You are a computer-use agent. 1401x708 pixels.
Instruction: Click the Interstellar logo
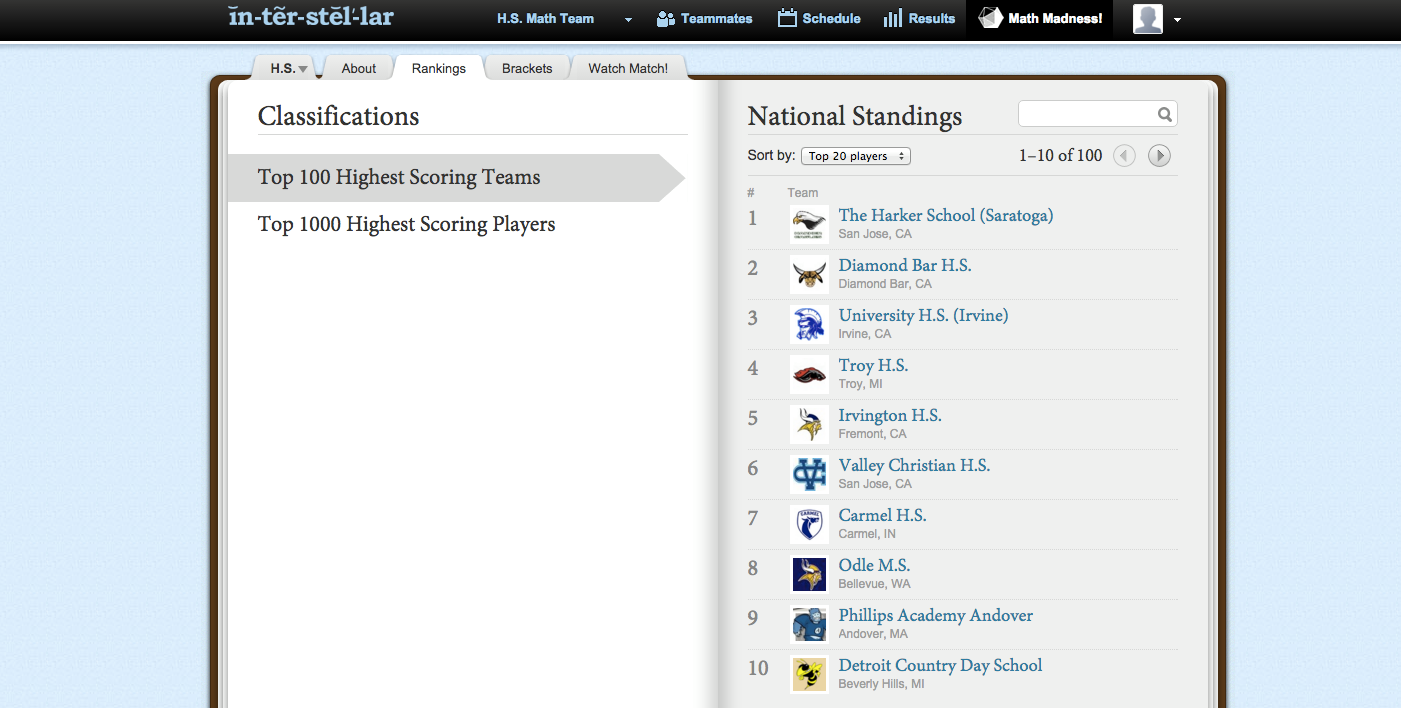[x=311, y=17]
